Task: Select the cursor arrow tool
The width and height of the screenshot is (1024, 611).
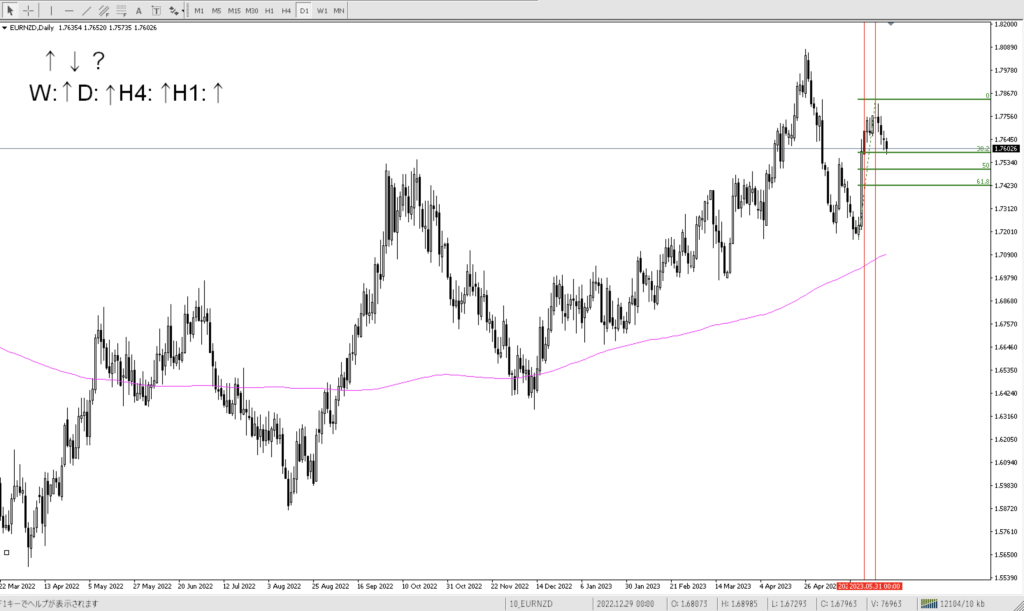Action: click(x=11, y=10)
